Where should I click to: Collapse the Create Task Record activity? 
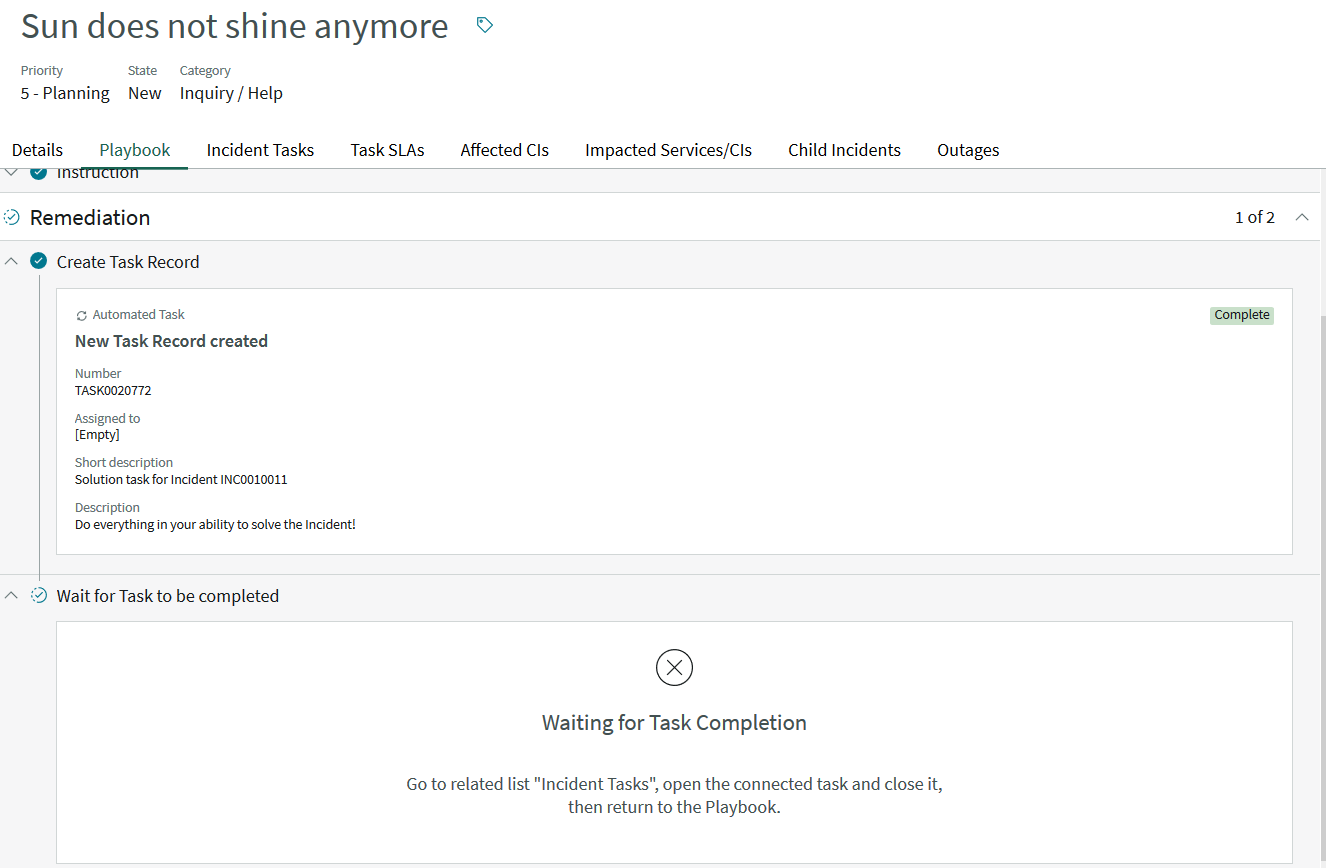(x=12, y=261)
